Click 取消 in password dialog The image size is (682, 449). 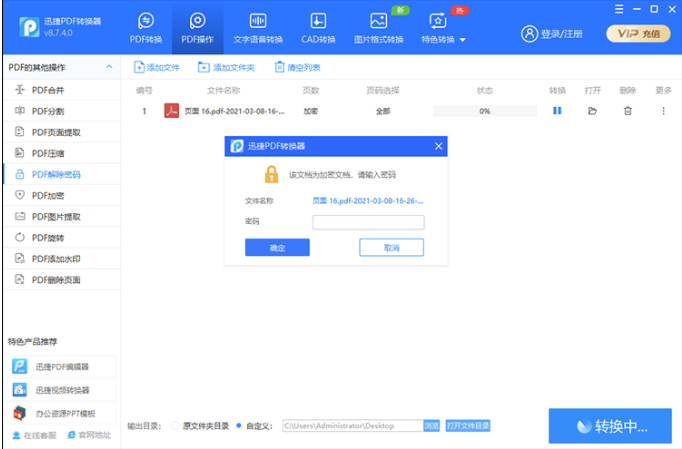pos(391,248)
